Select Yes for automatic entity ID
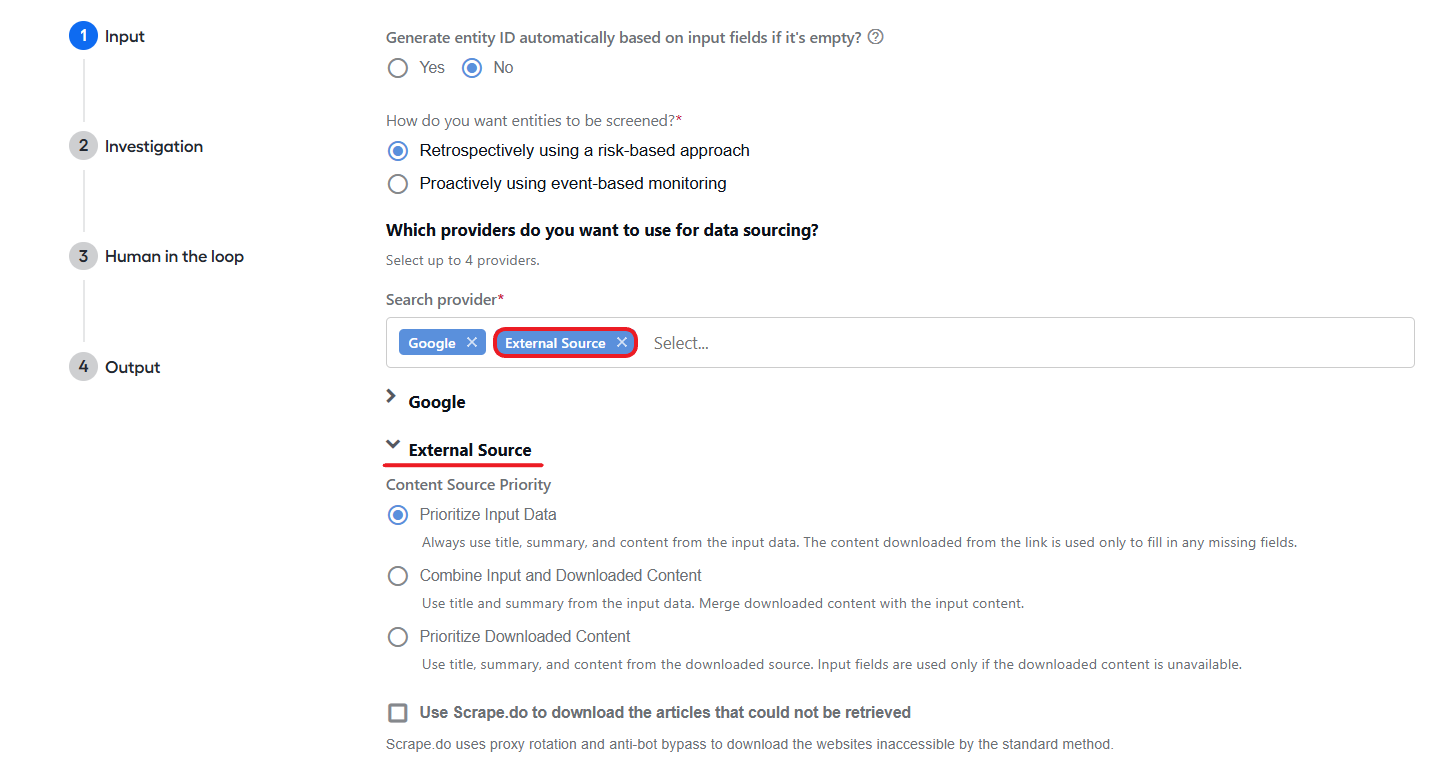The height and width of the screenshot is (759, 1444). tap(398, 68)
